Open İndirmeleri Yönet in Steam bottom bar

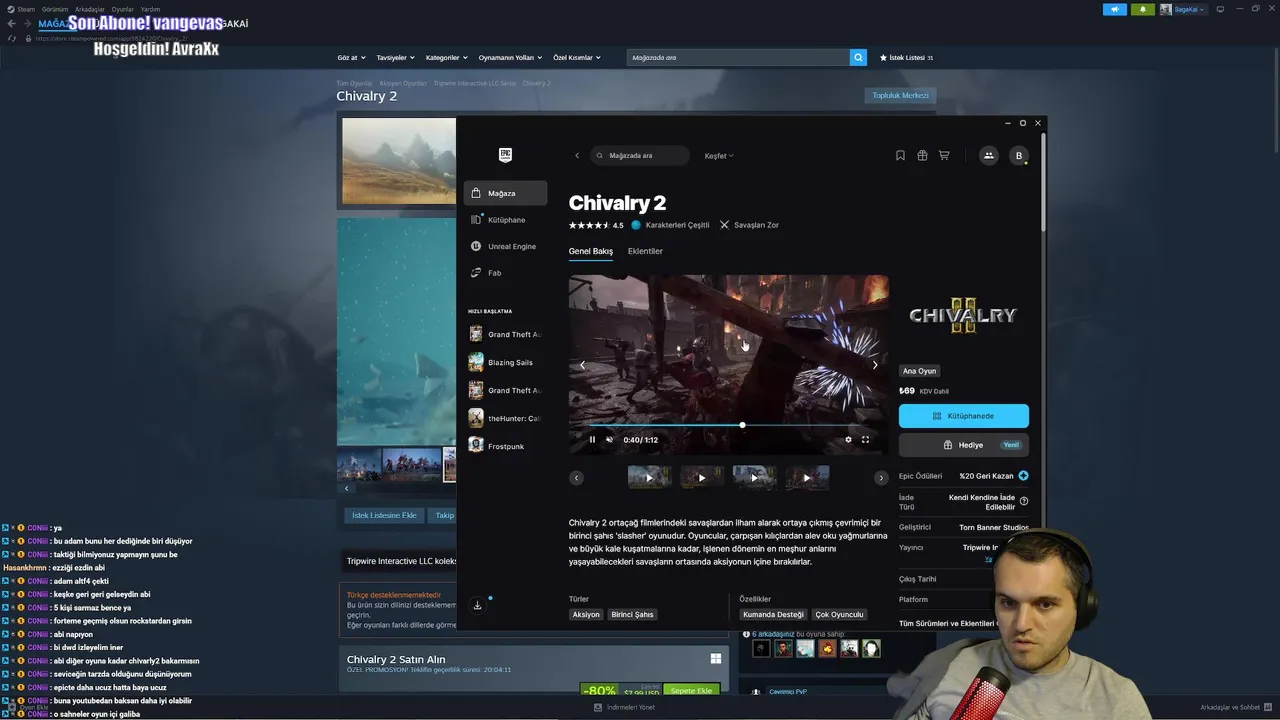[625, 707]
